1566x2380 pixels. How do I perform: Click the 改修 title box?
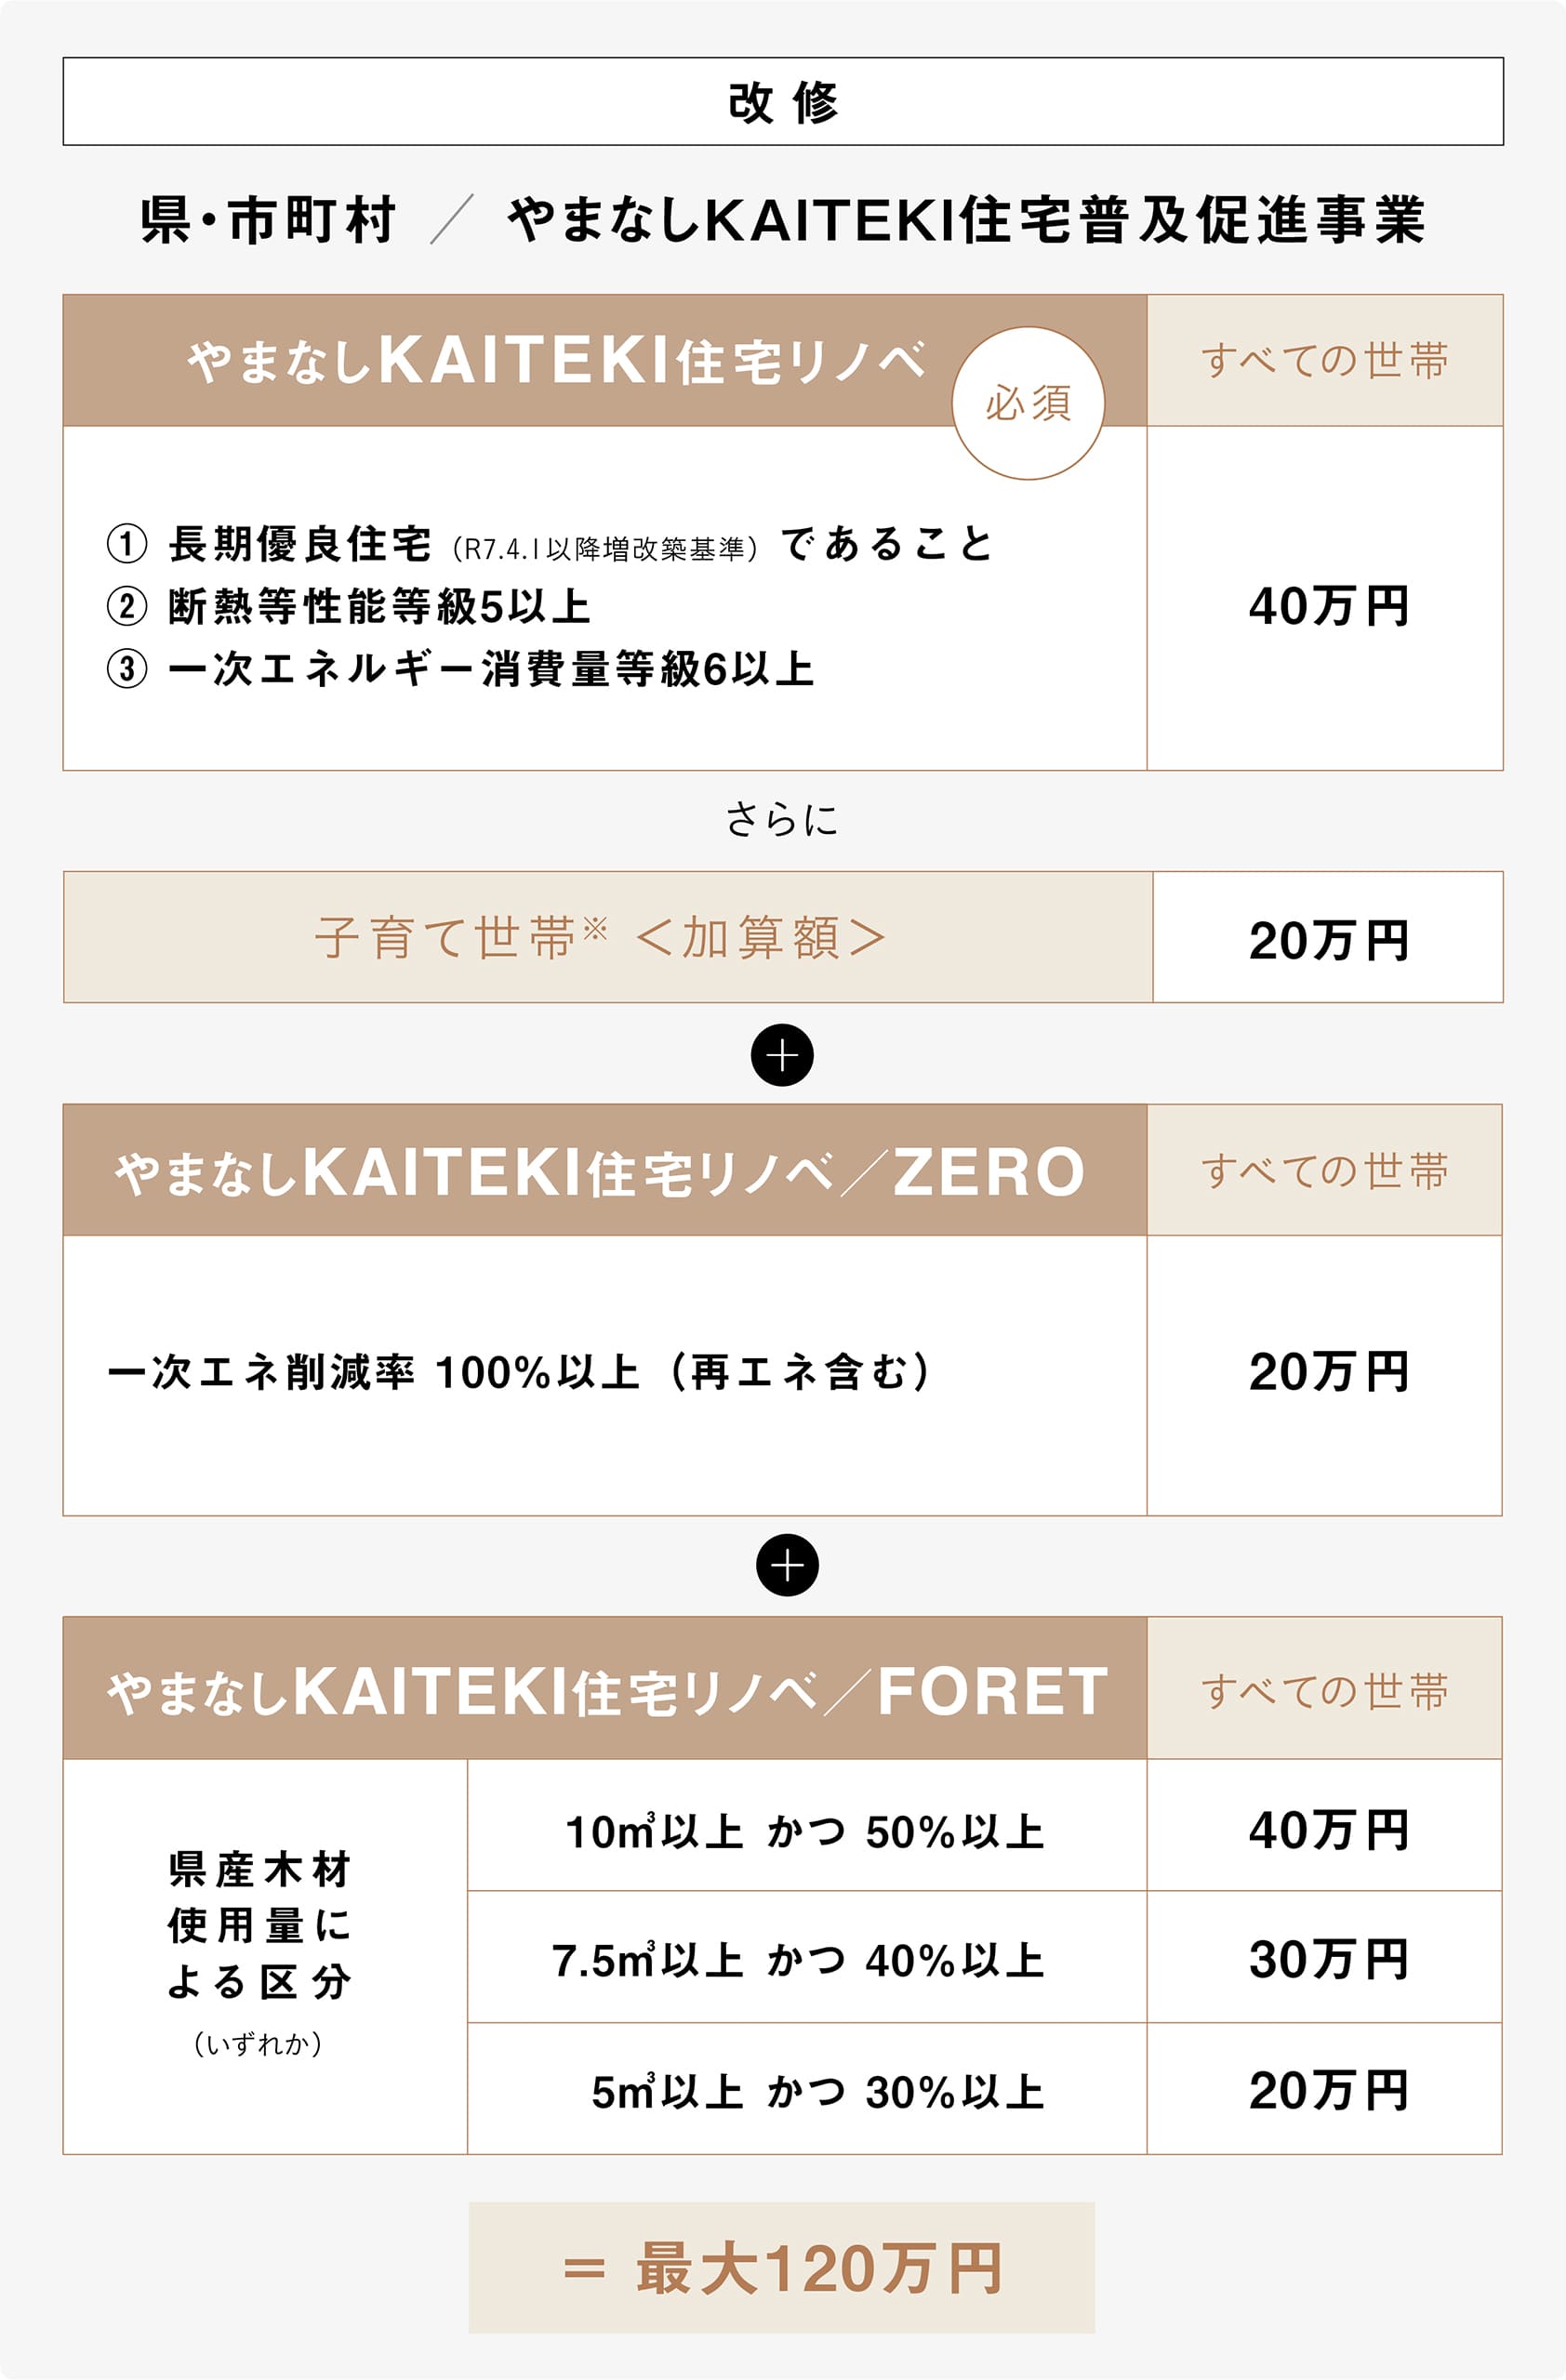783,101
